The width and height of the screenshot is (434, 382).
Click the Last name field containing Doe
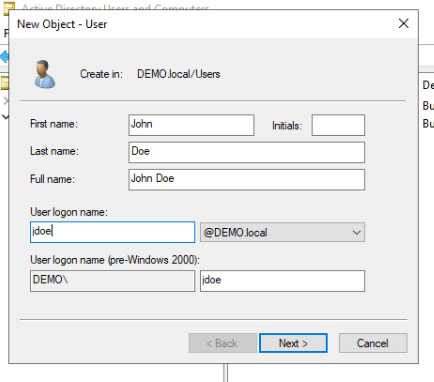click(247, 152)
